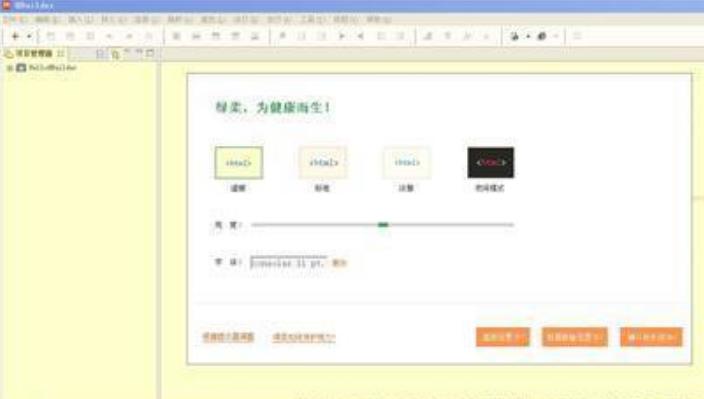Click the Consolas 11 pt font field
Viewport: 704px width, 399px height.
[x=288, y=263]
